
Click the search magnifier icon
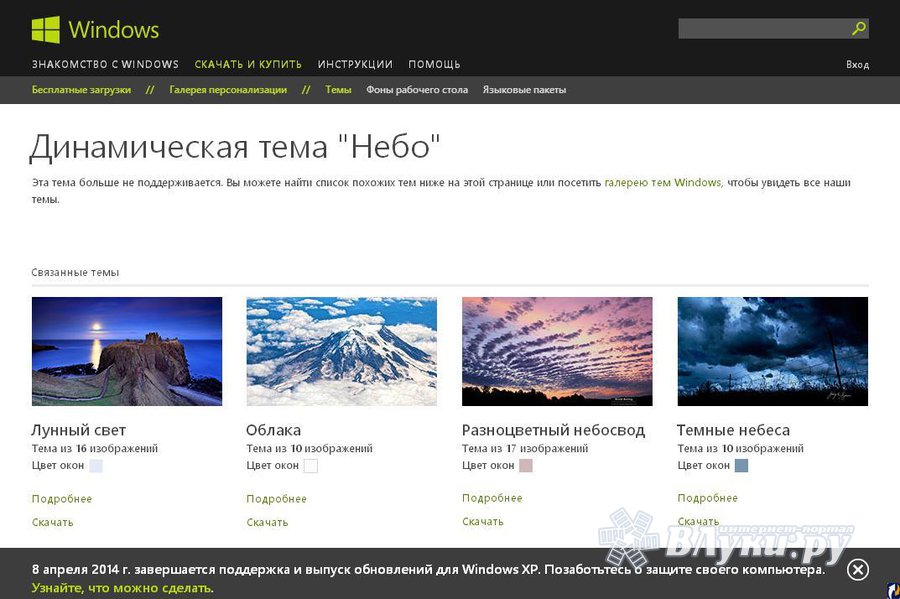click(x=858, y=28)
